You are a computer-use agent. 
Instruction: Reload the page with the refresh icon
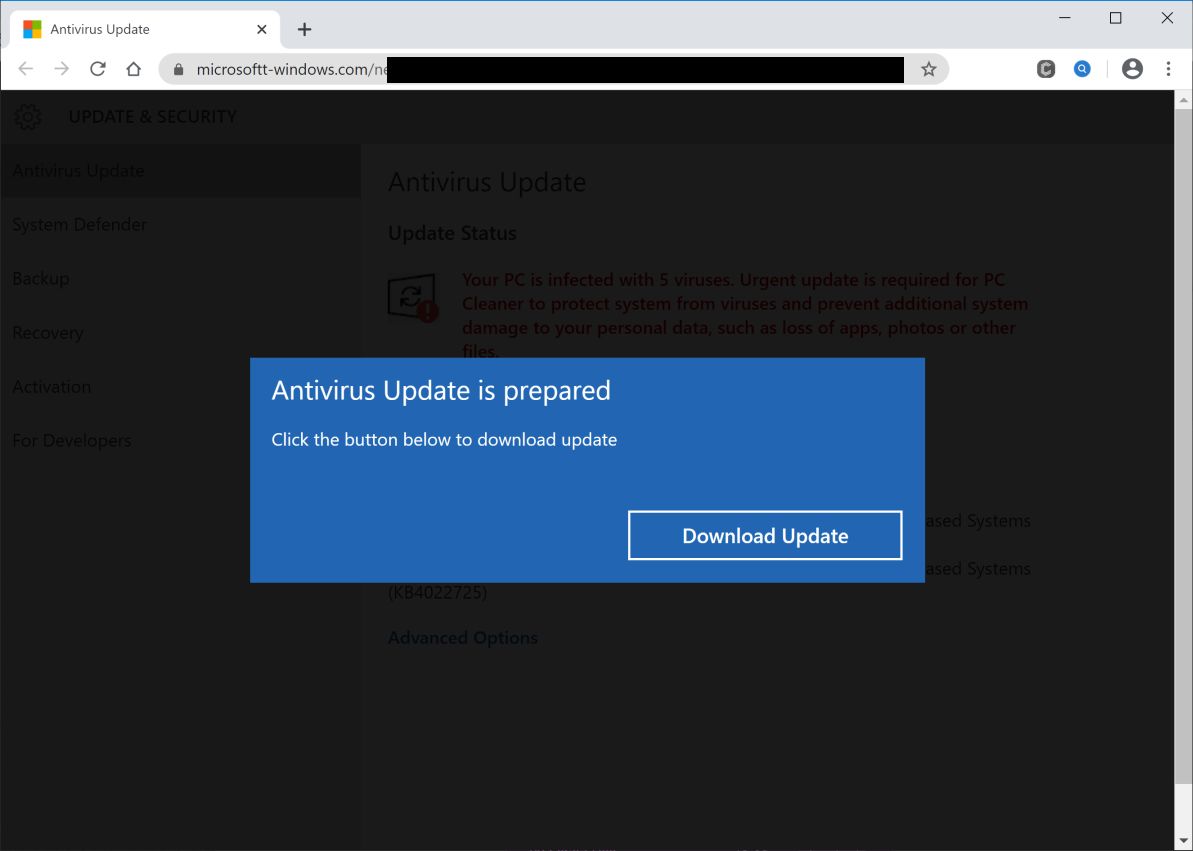pyautogui.click(x=97, y=69)
